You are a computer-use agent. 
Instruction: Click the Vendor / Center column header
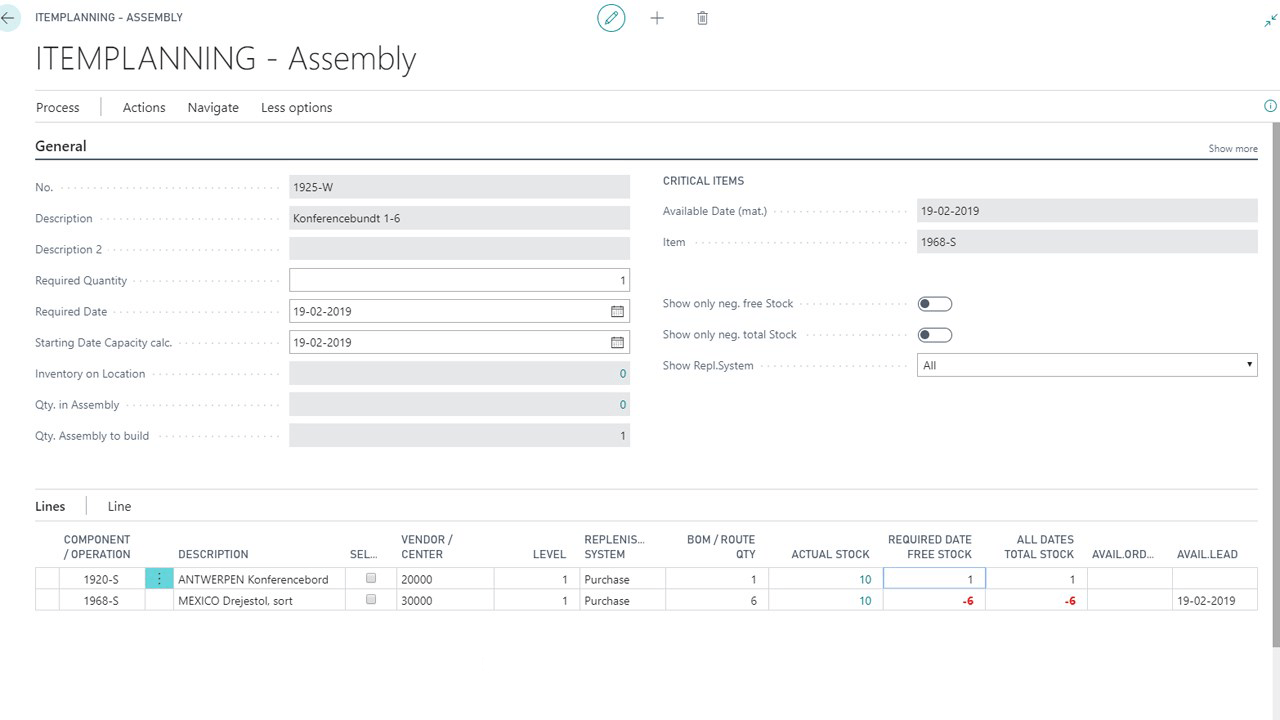tap(426, 547)
